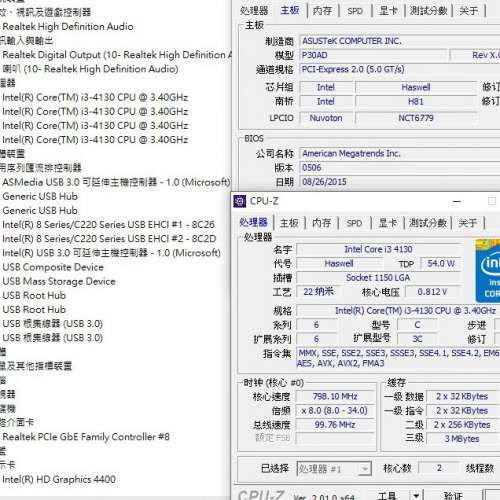Select 内存 tab in upper CPU-Z window
This screenshot has height=500, width=500.
pyautogui.click(x=322, y=11)
